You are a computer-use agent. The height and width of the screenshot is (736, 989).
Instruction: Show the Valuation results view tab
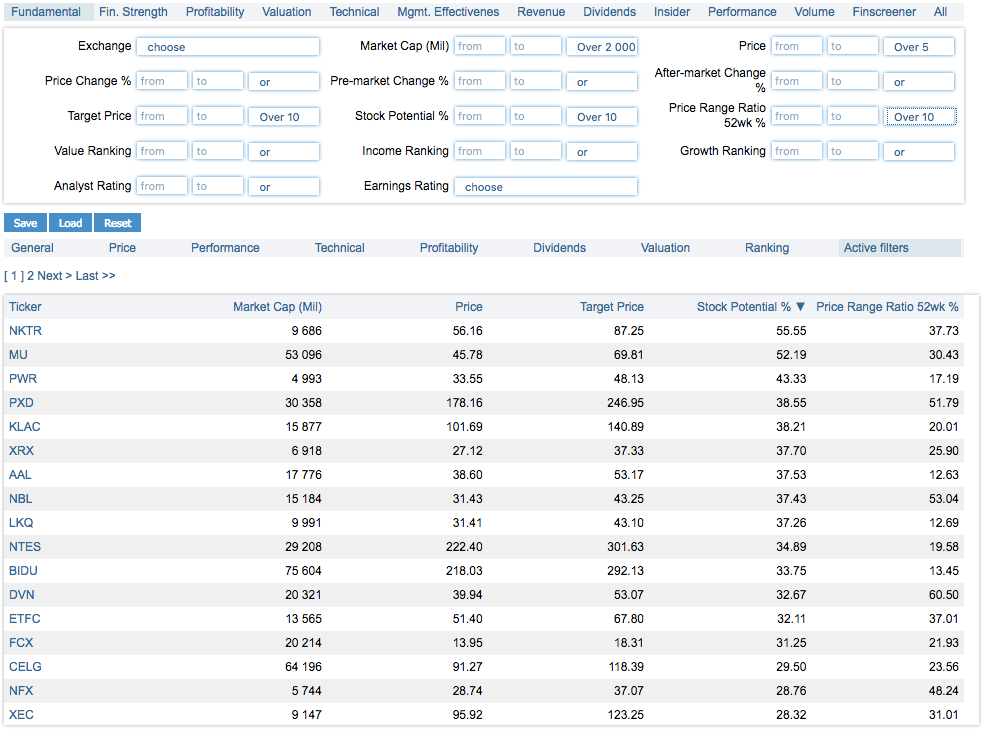(665, 248)
